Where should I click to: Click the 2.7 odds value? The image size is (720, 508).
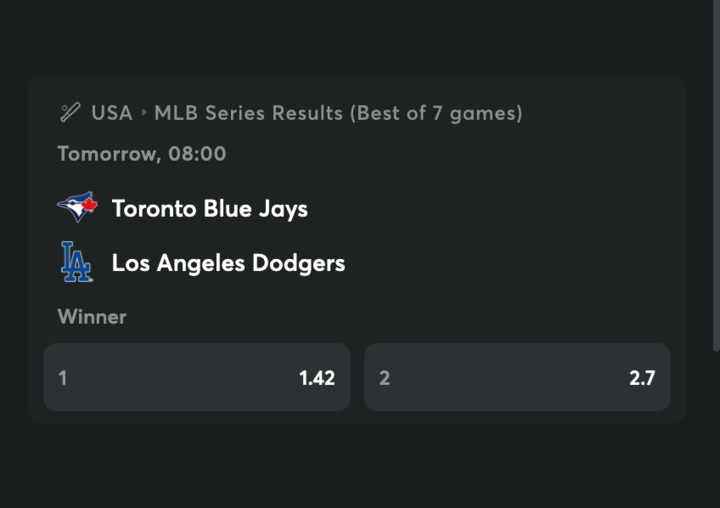[641, 378]
